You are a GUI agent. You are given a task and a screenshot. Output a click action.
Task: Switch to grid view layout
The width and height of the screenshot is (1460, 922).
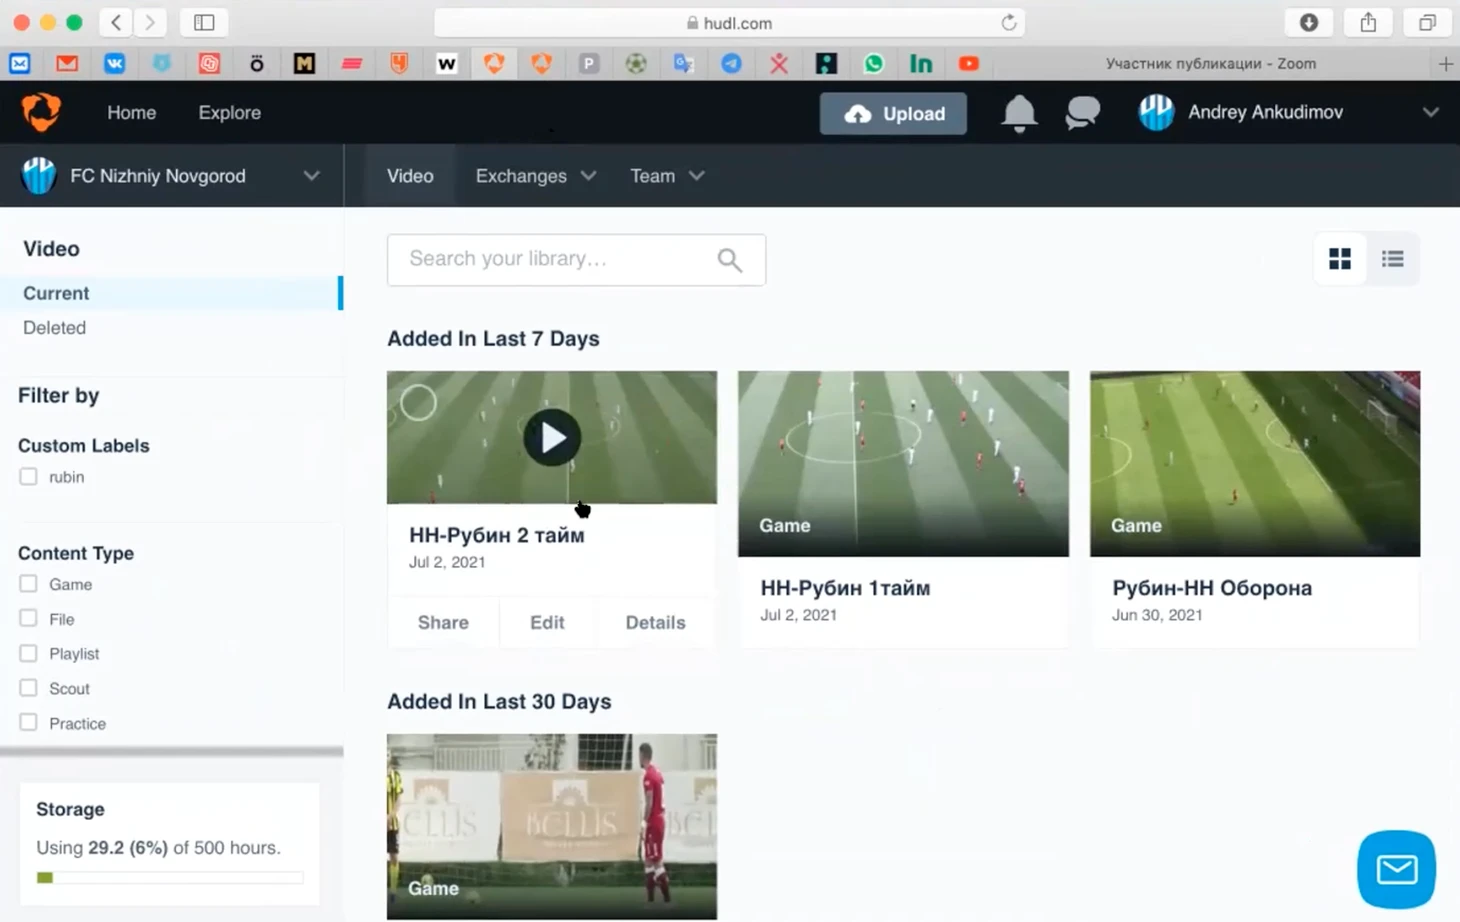pos(1339,259)
